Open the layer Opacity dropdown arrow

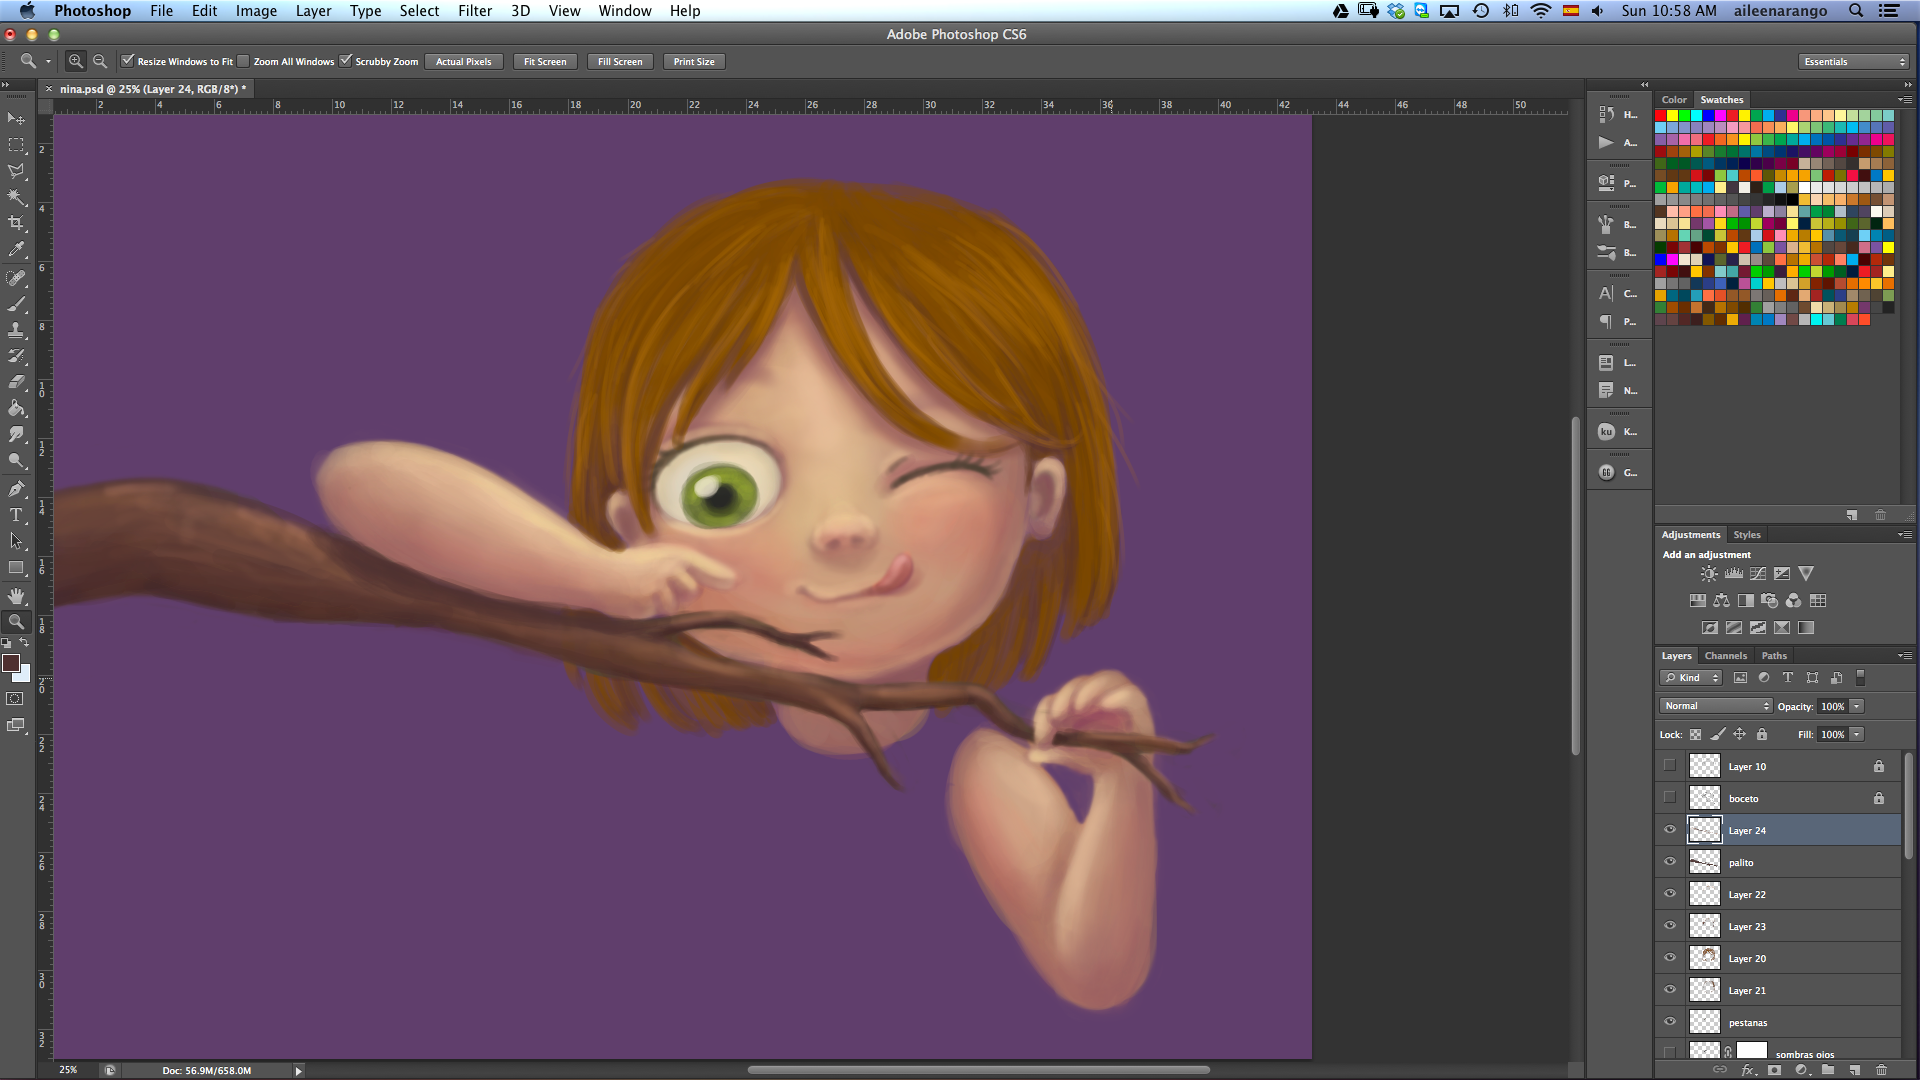click(x=1857, y=706)
